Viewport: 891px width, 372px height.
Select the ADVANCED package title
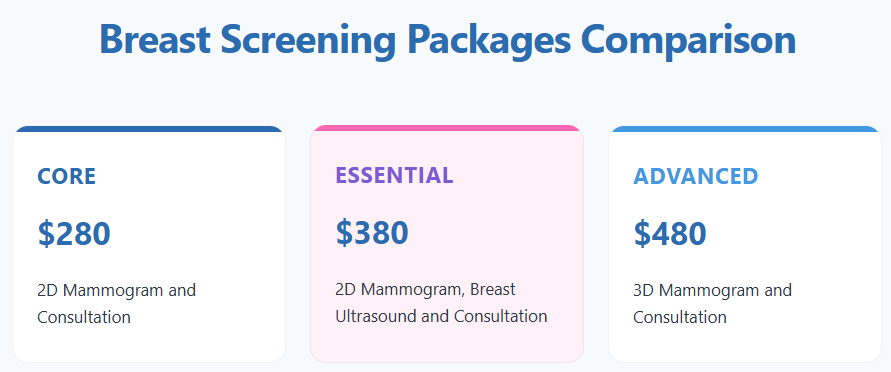(x=696, y=177)
